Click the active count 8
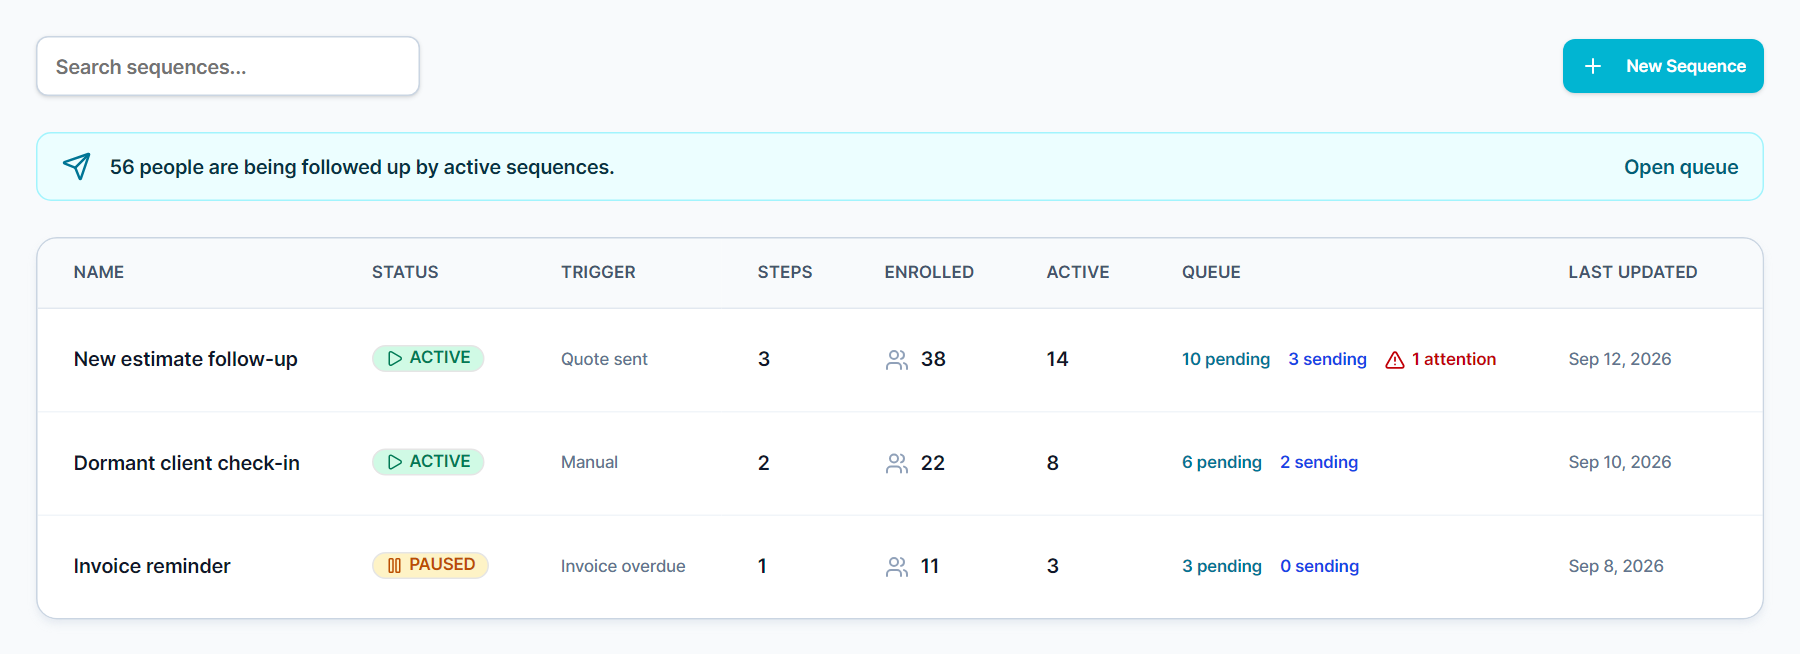 coord(1053,463)
